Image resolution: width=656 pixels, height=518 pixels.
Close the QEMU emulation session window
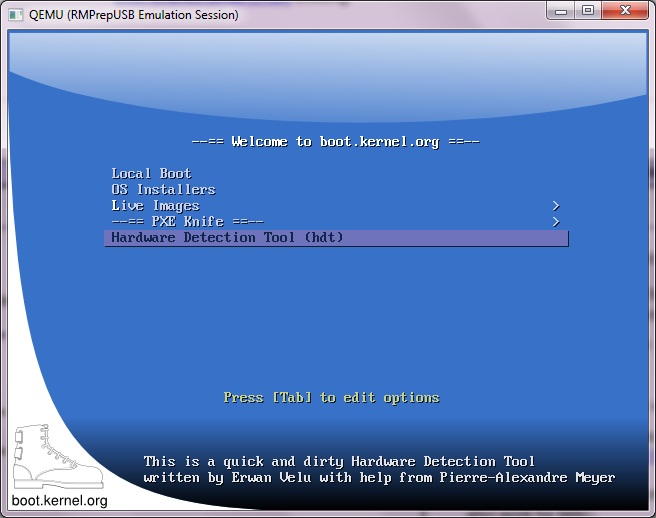tap(625, 10)
